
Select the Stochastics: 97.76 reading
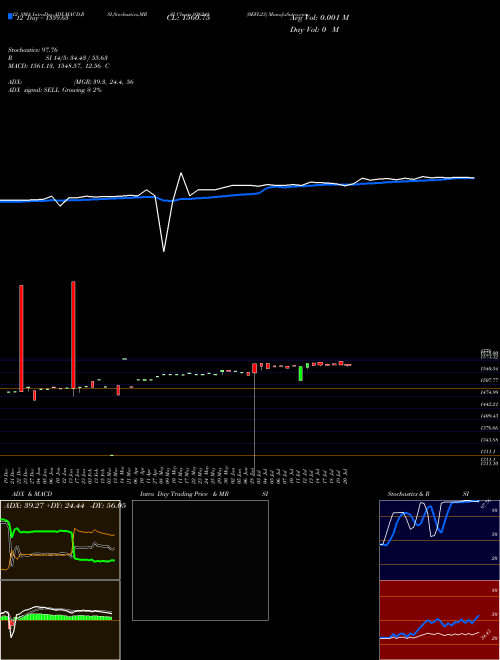point(33,50)
